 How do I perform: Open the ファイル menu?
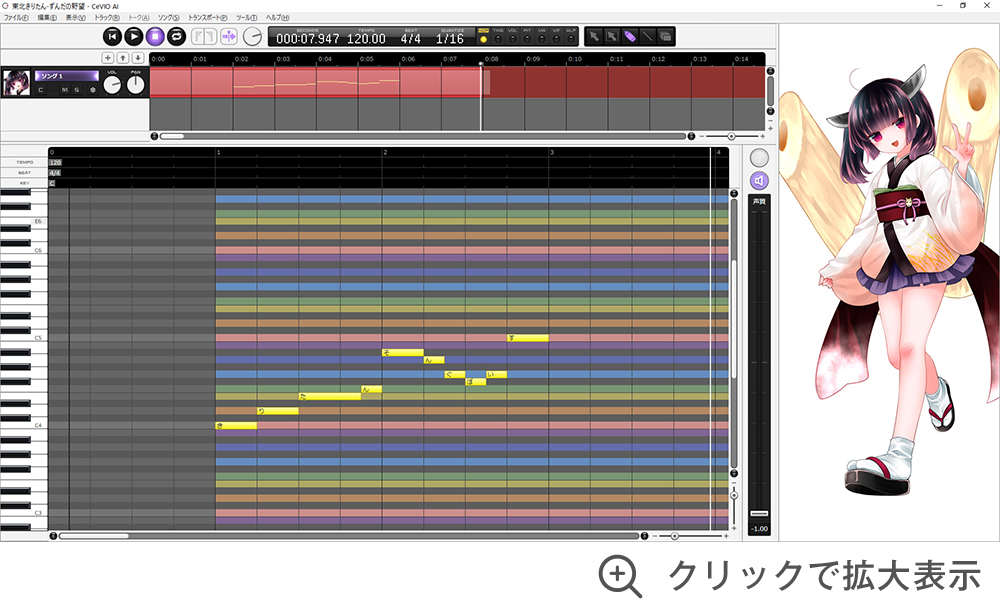click(x=17, y=18)
